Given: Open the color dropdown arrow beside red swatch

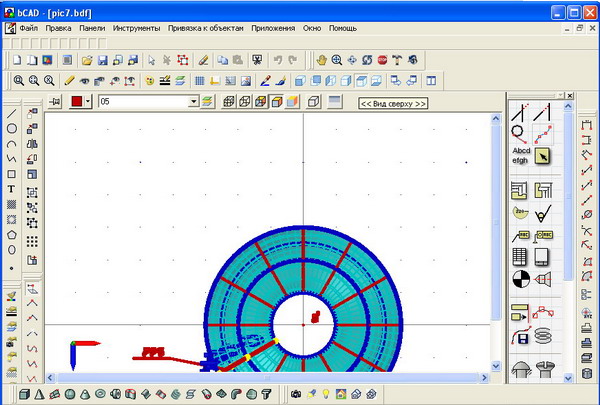Looking at the screenshot, I should tap(89, 102).
